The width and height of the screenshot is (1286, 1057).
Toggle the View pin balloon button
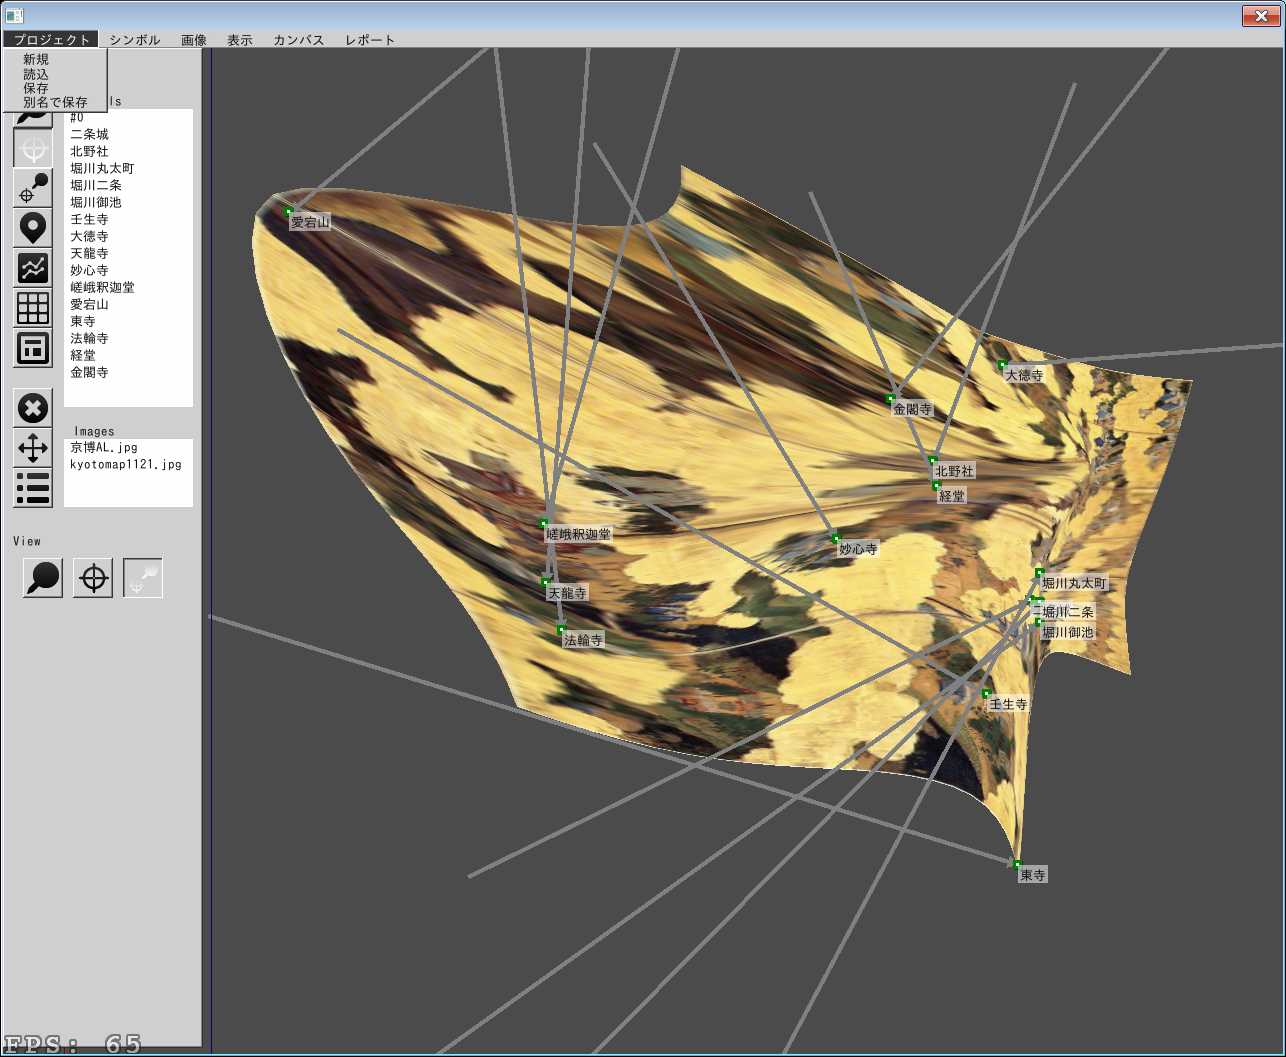click(x=43, y=578)
